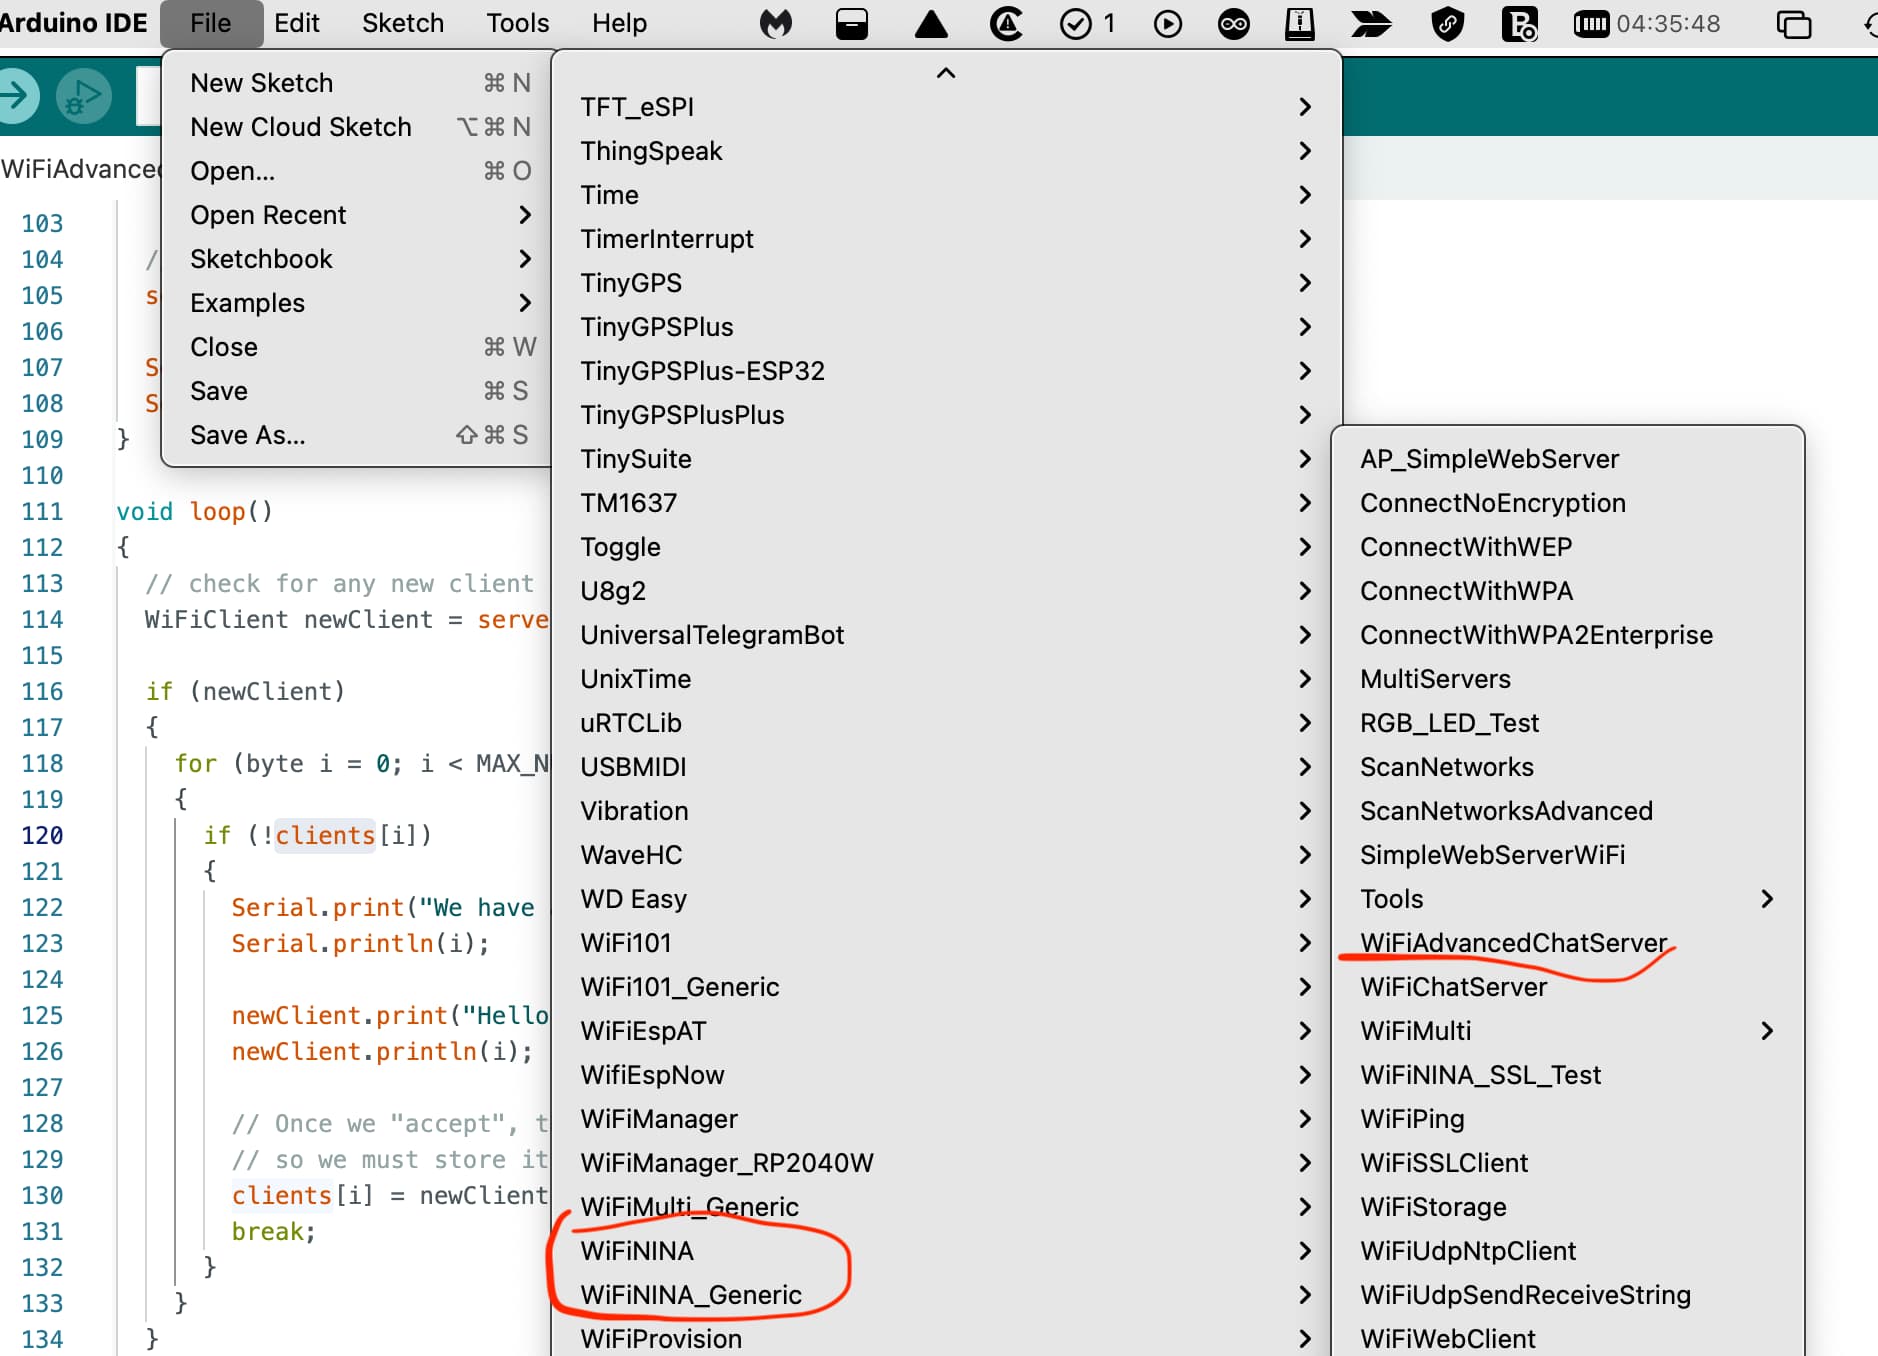Click the clock-C menu bar icon
The height and width of the screenshot is (1356, 1878).
(x=1006, y=23)
